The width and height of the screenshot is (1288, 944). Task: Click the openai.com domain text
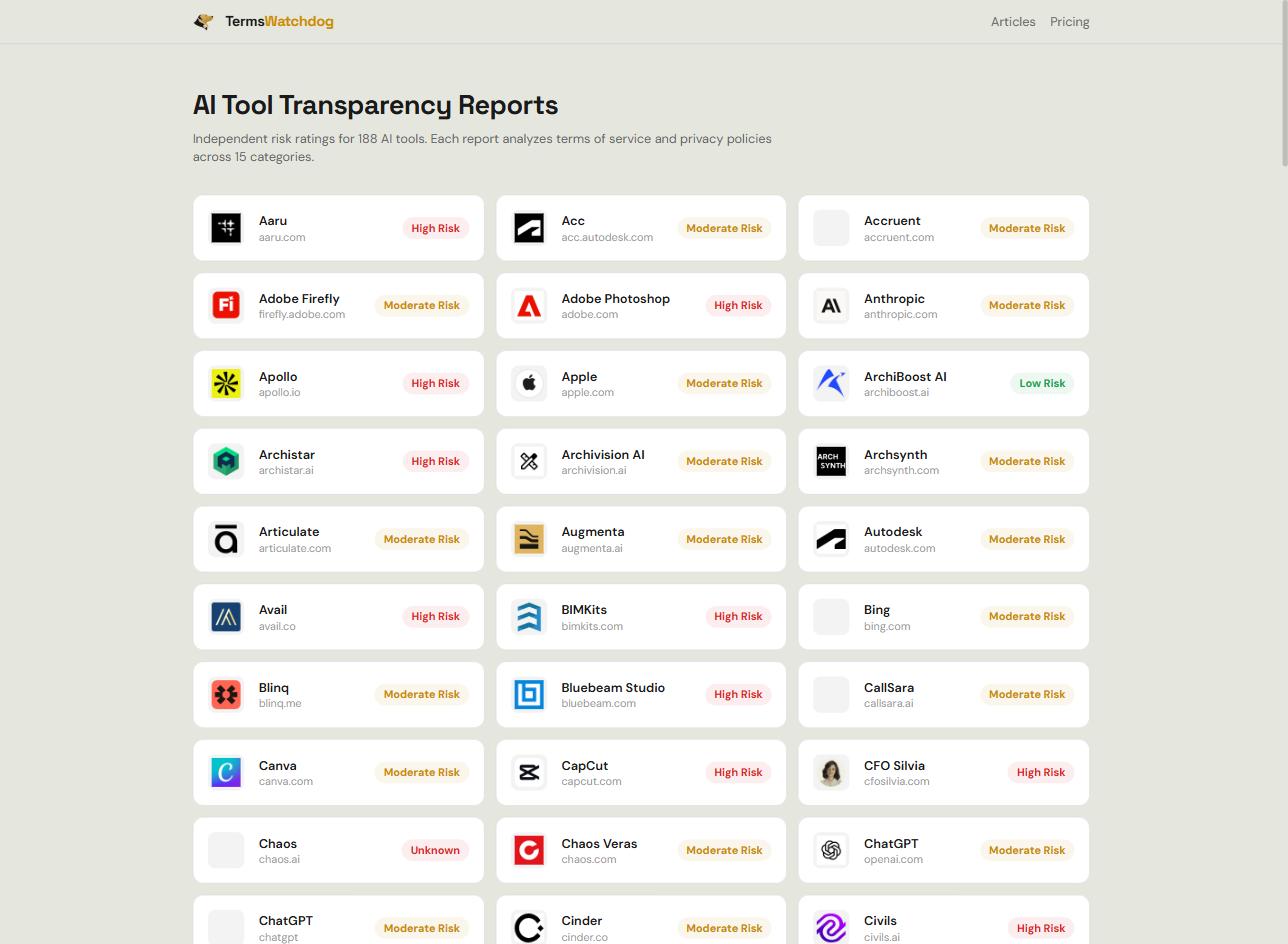point(894,859)
